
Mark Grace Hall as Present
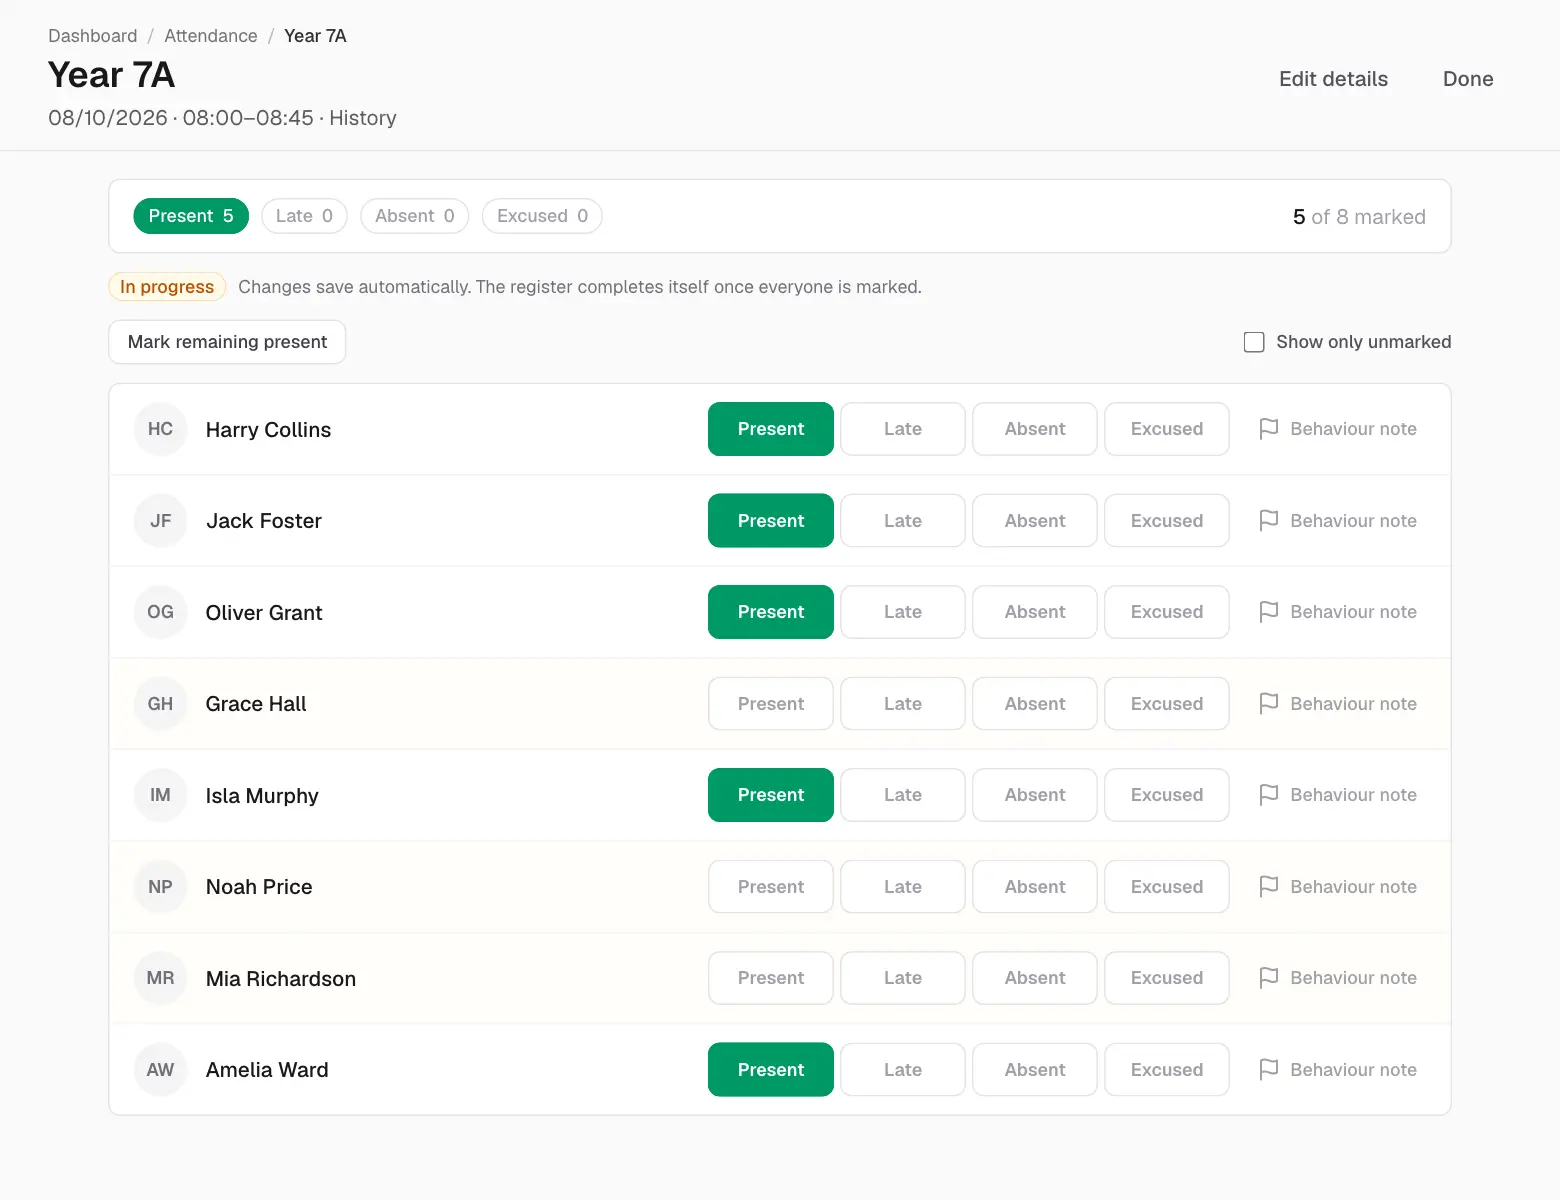(771, 704)
